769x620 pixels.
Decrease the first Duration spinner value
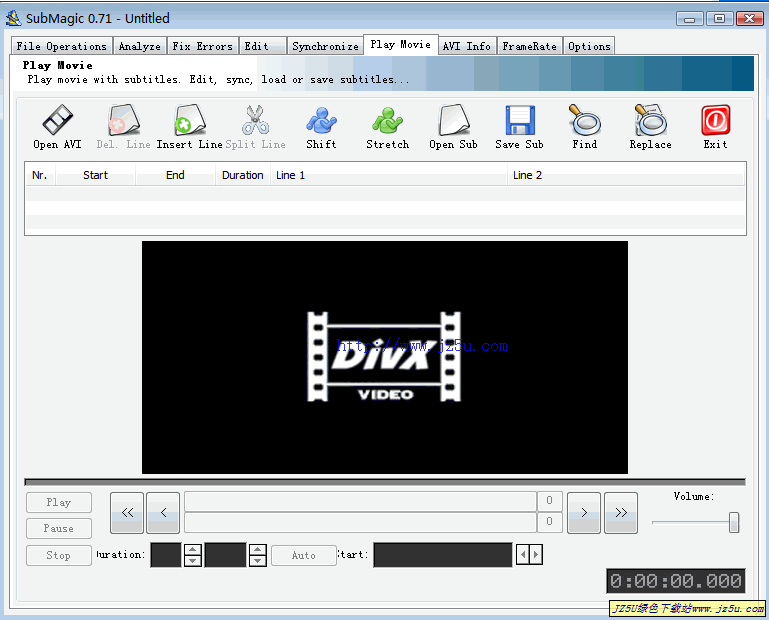(193, 561)
